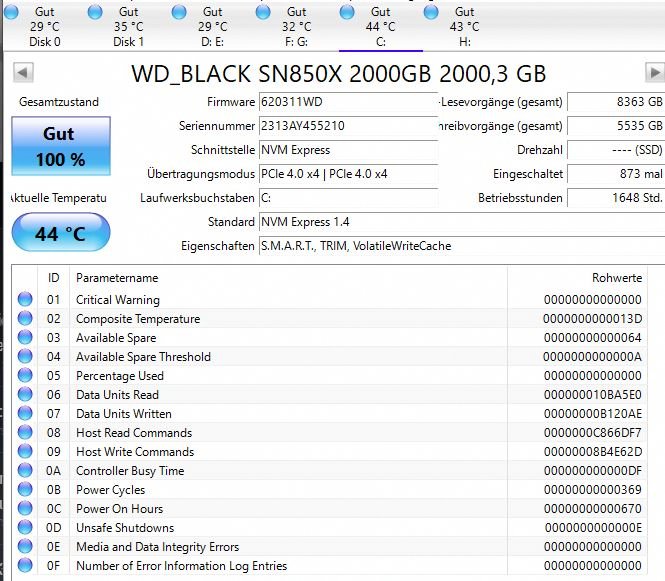Click raw value 0000000000670
The height and width of the screenshot is (581, 665).
coord(592,509)
